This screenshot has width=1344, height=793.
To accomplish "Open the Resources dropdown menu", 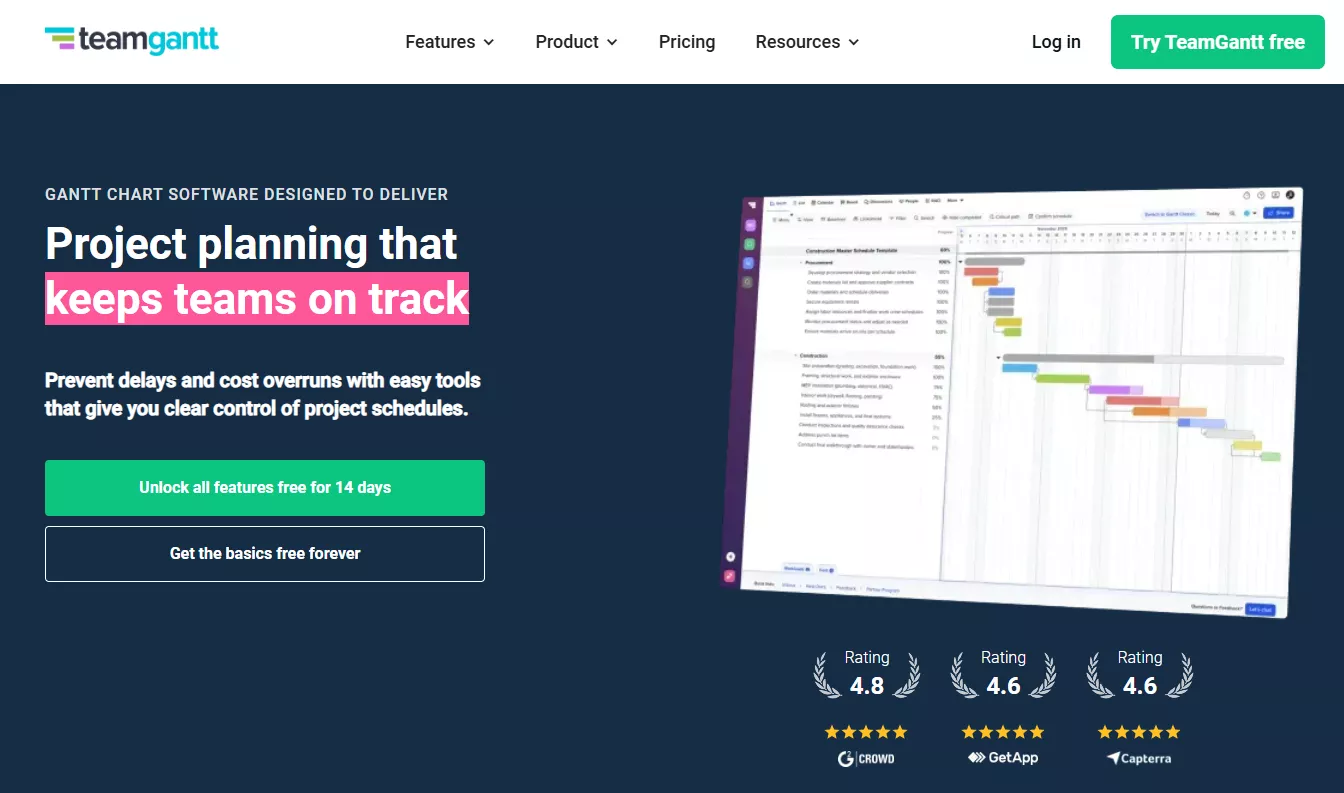I will [807, 42].
